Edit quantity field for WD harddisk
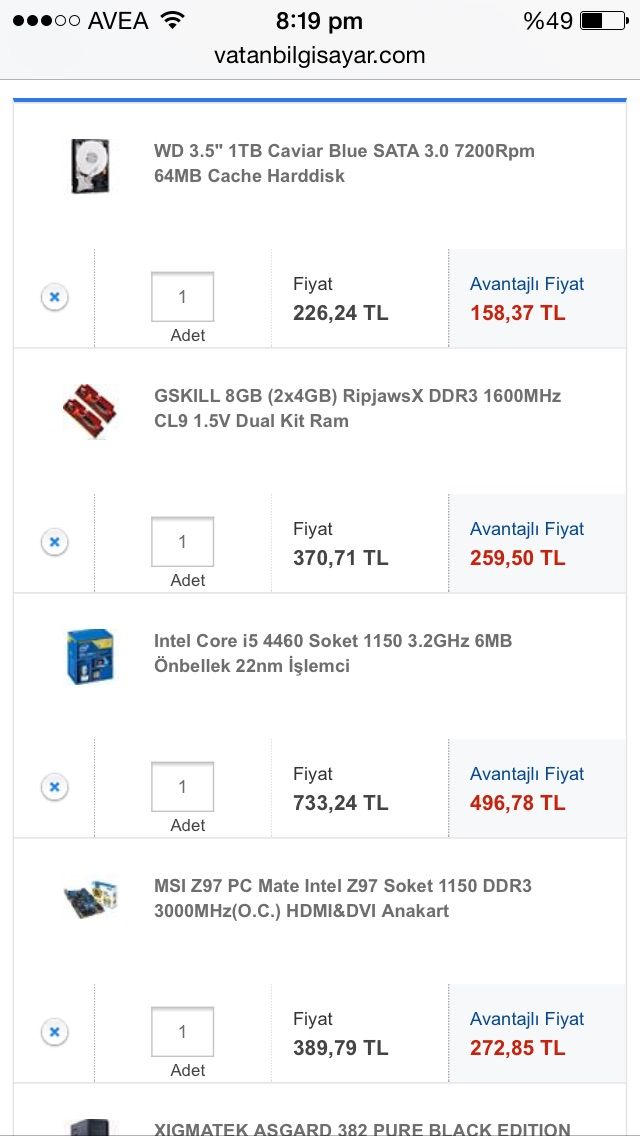The height and width of the screenshot is (1136, 640). pos(182,297)
